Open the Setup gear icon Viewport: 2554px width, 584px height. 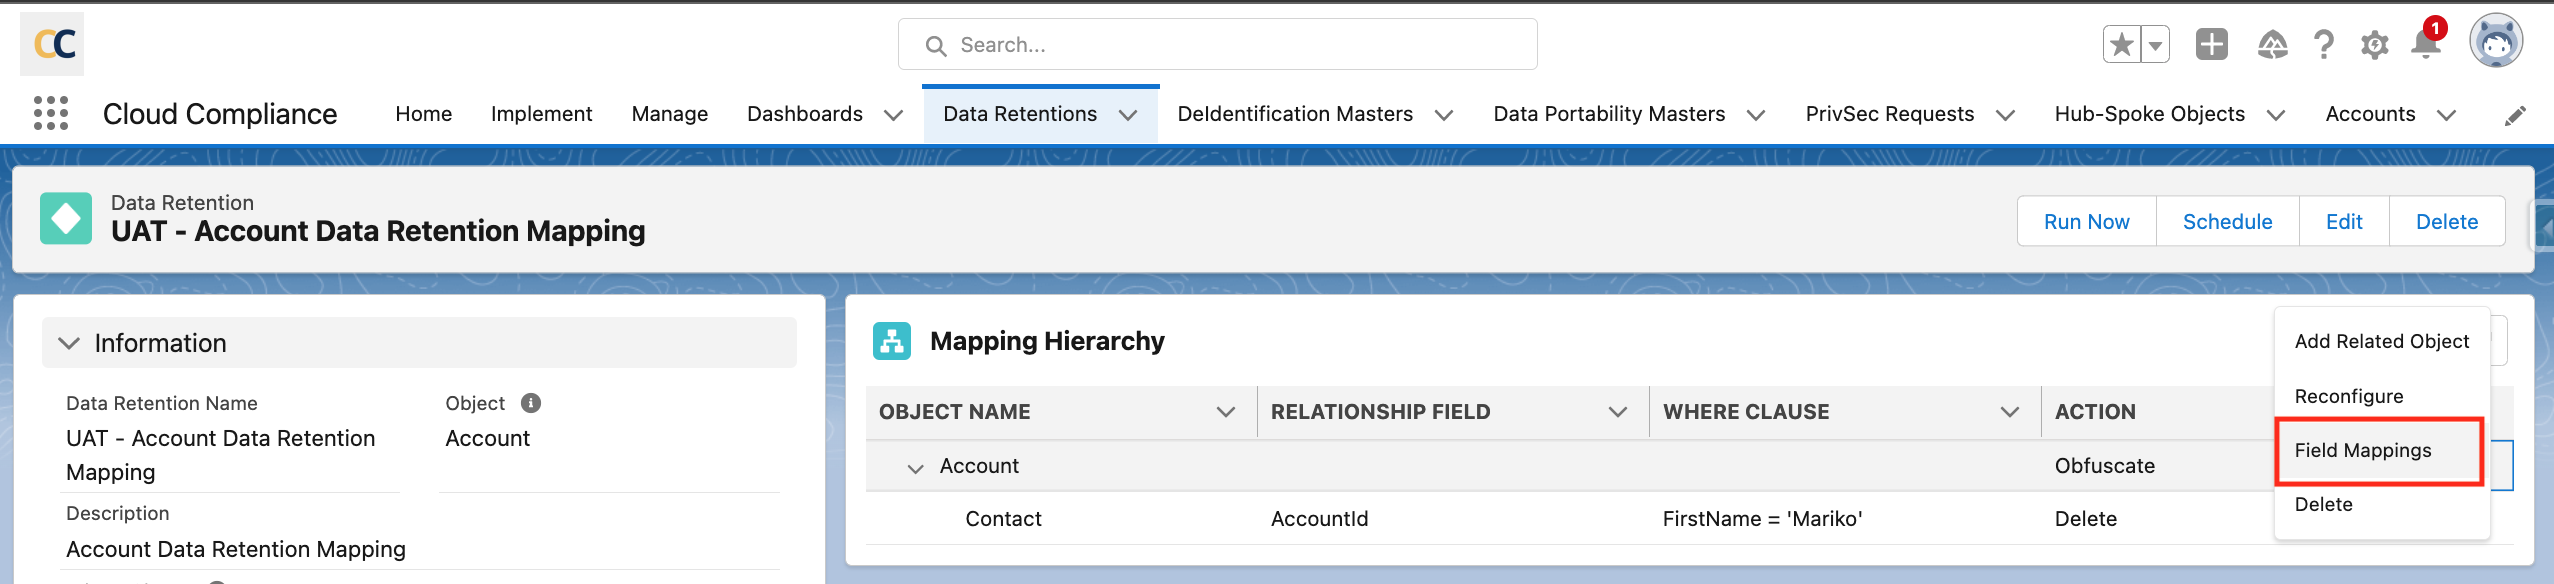coord(2374,45)
